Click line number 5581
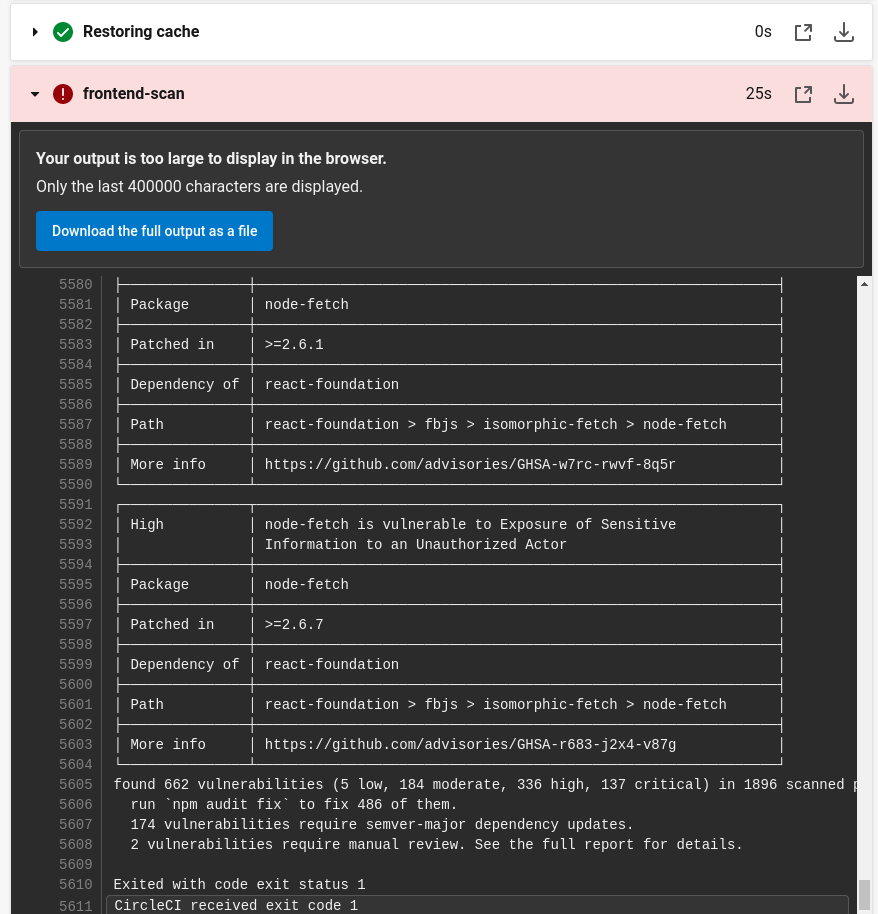The image size is (878, 914). point(76,304)
